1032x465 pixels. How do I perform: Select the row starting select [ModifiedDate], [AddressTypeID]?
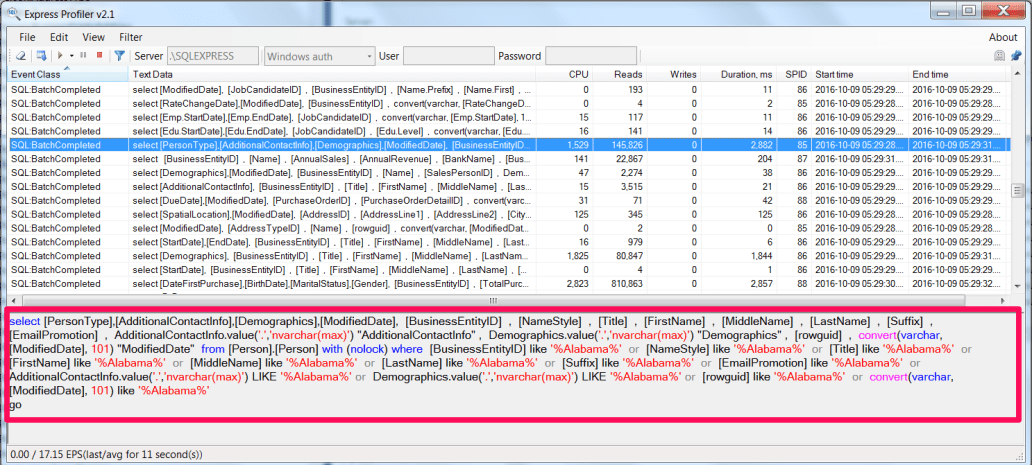(509, 228)
